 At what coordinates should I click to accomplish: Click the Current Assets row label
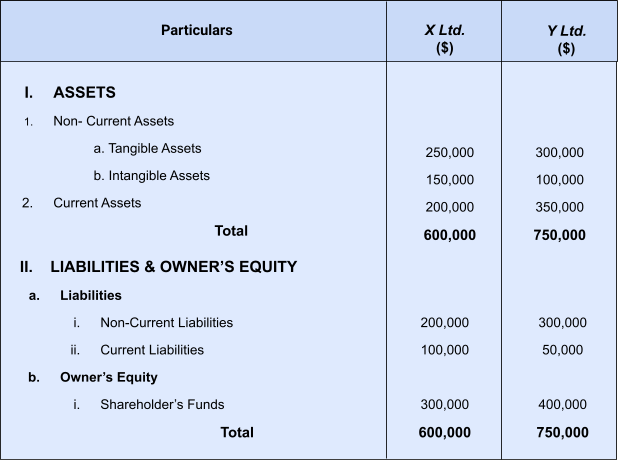tap(97, 202)
